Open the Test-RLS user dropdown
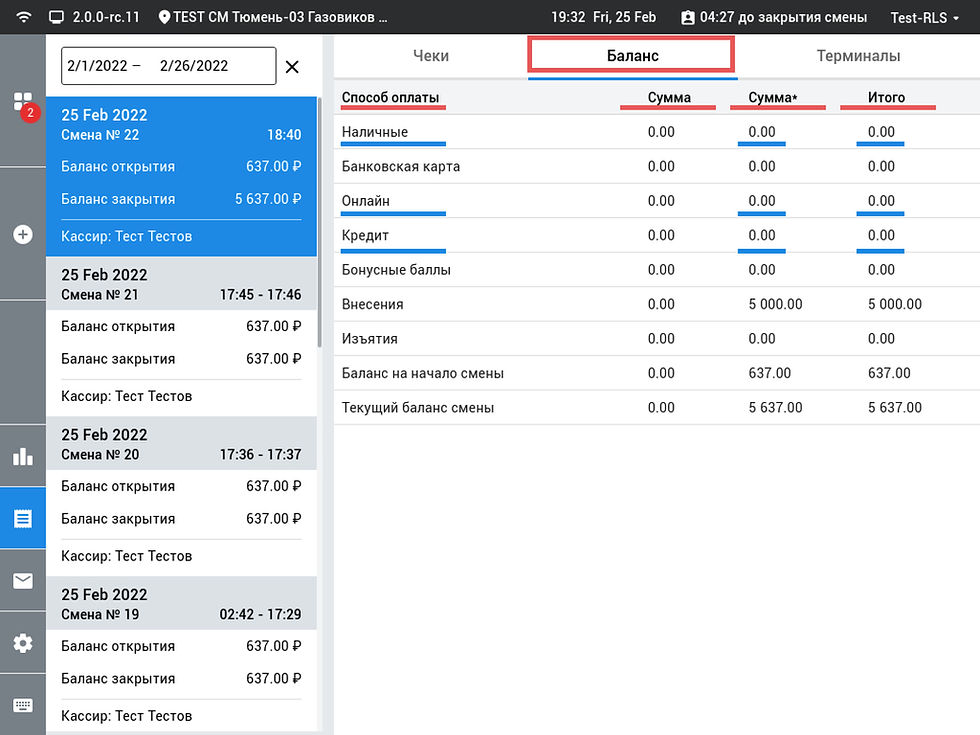The width and height of the screenshot is (980, 735). [924, 18]
